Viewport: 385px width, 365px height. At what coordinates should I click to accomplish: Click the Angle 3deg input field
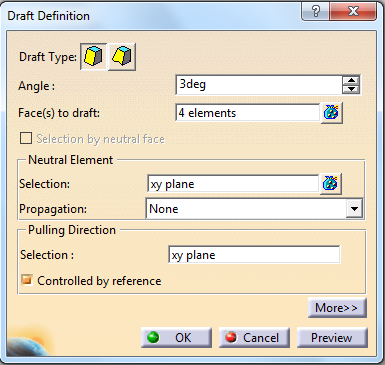[259, 85]
